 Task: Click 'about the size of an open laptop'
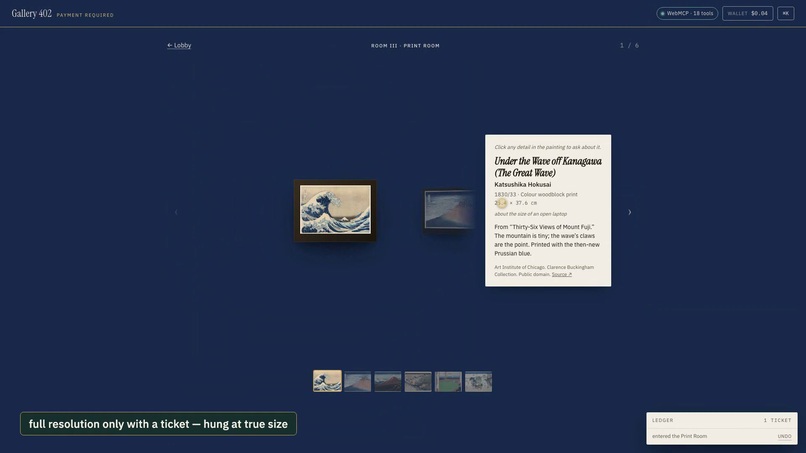point(530,214)
